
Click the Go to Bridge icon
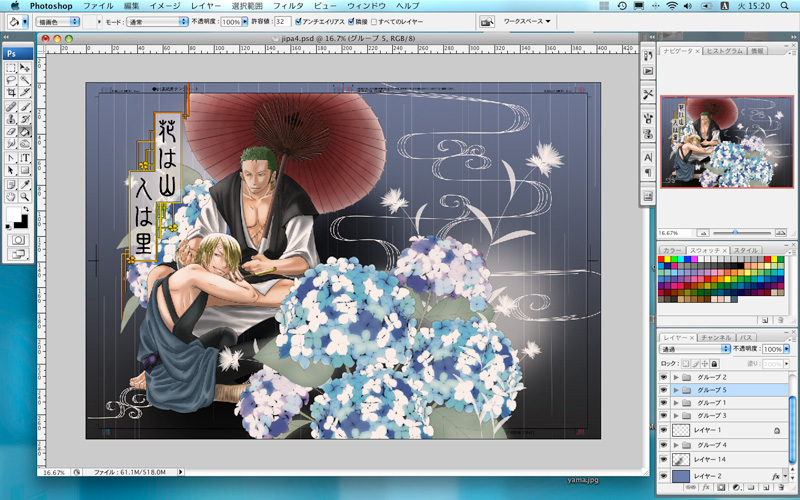coord(487,21)
